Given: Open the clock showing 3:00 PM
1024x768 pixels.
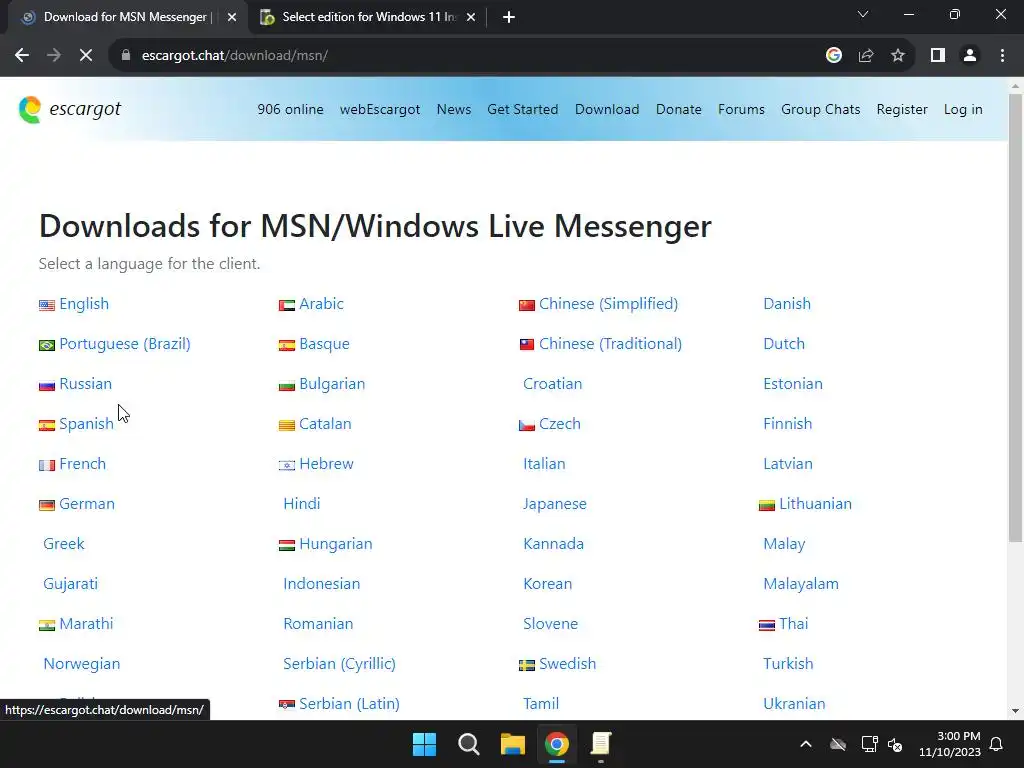Looking at the screenshot, I should click(x=950, y=744).
